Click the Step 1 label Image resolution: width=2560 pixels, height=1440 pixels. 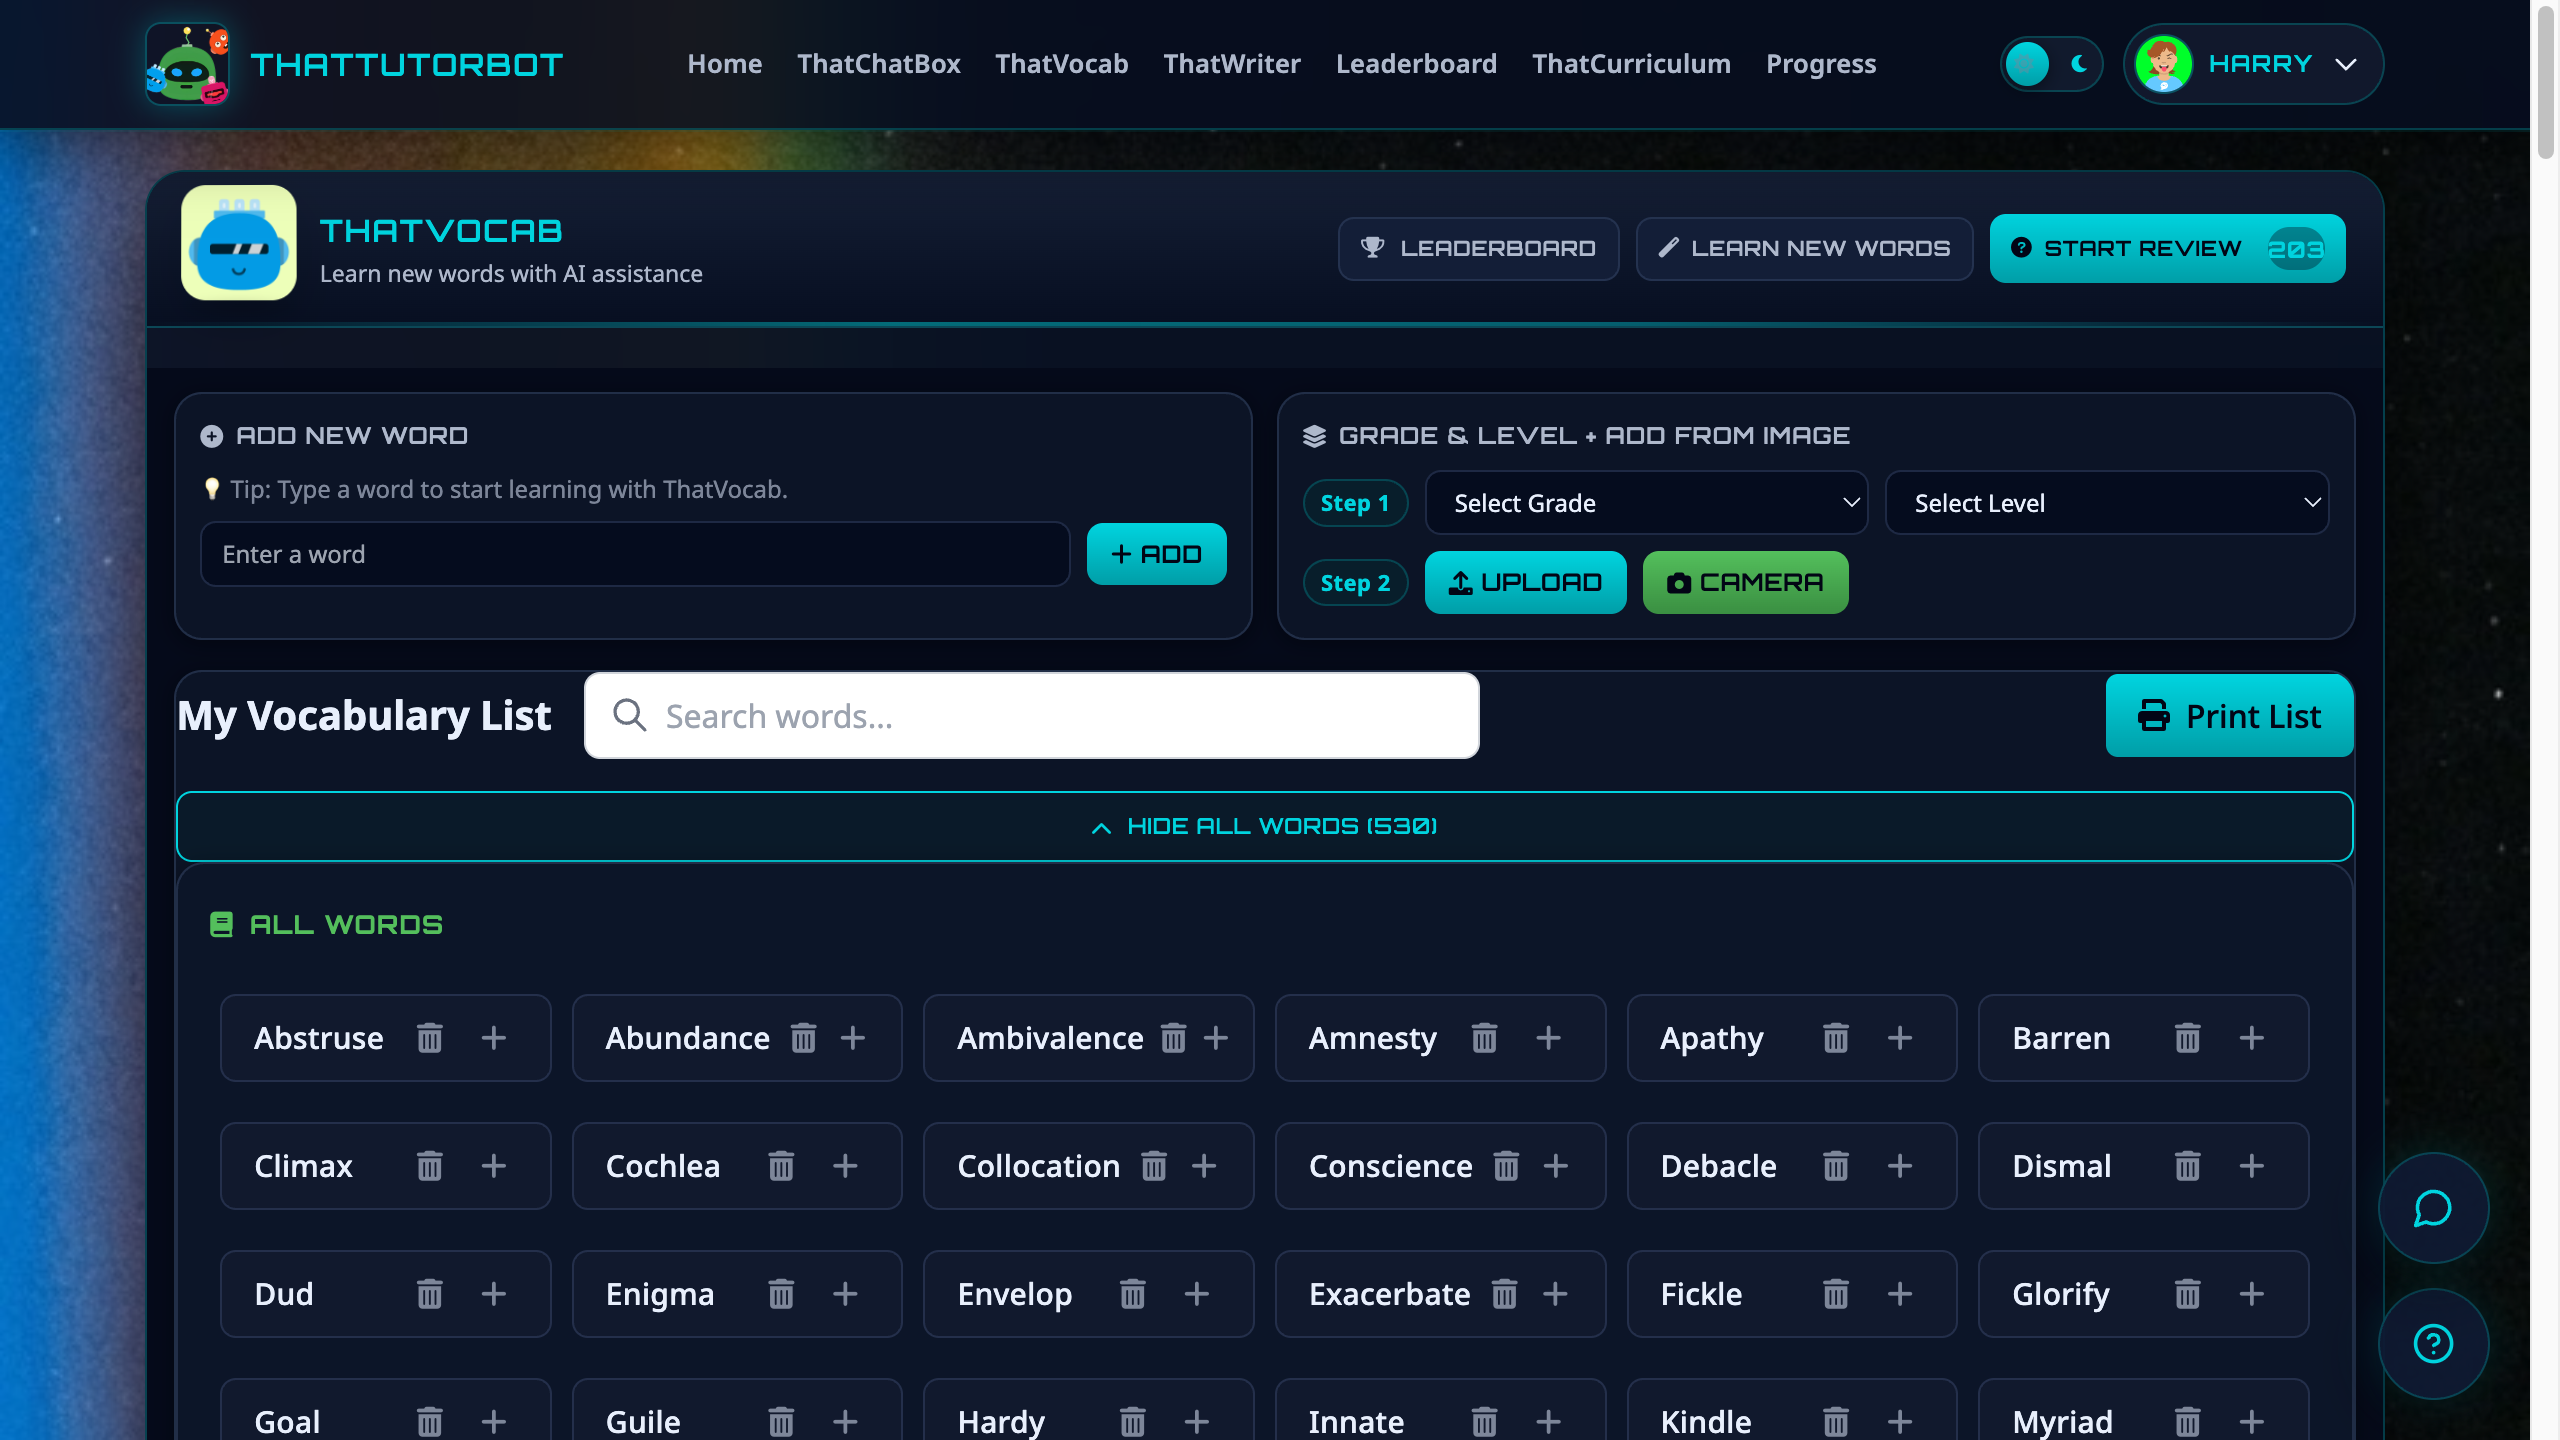pyautogui.click(x=1355, y=503)
